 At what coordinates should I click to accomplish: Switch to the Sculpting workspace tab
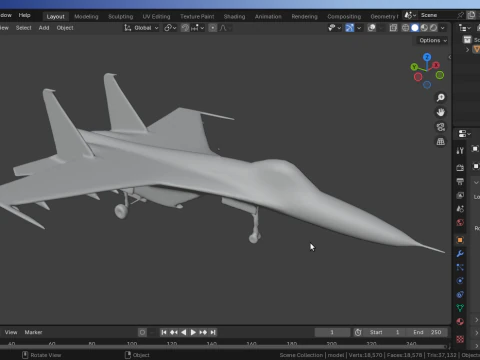tap(120, 16)
